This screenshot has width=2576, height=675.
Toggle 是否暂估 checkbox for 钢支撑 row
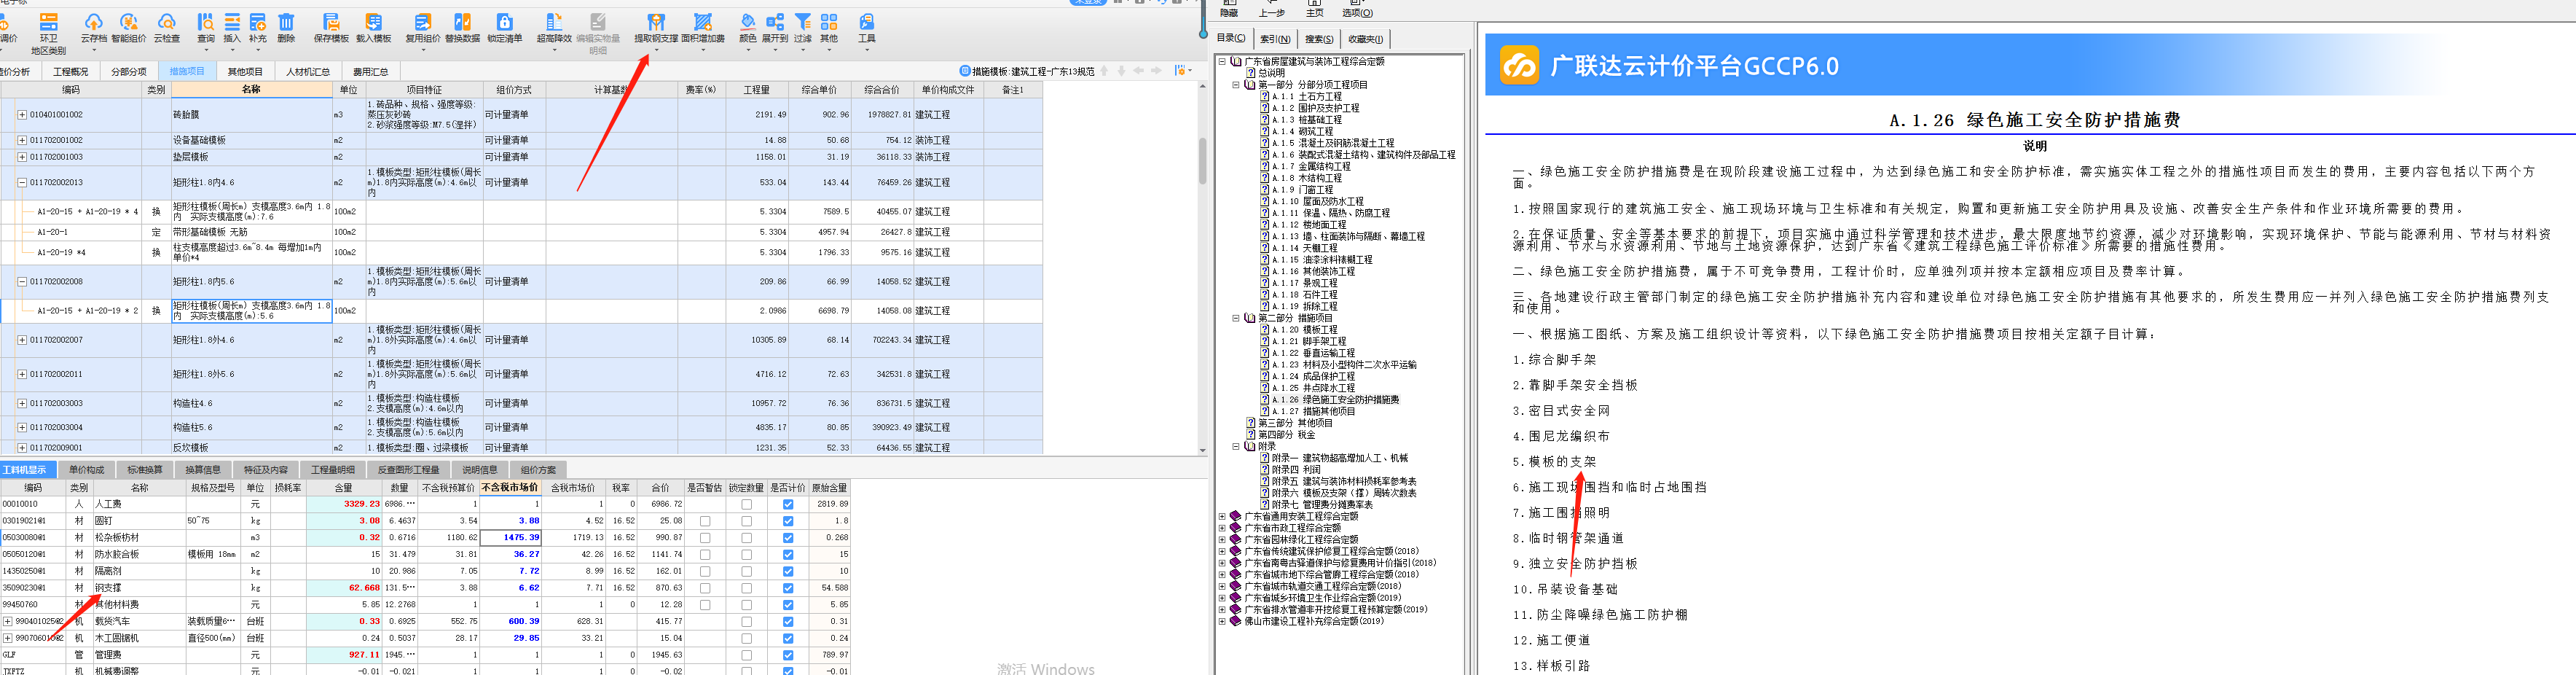coord(705,588)
